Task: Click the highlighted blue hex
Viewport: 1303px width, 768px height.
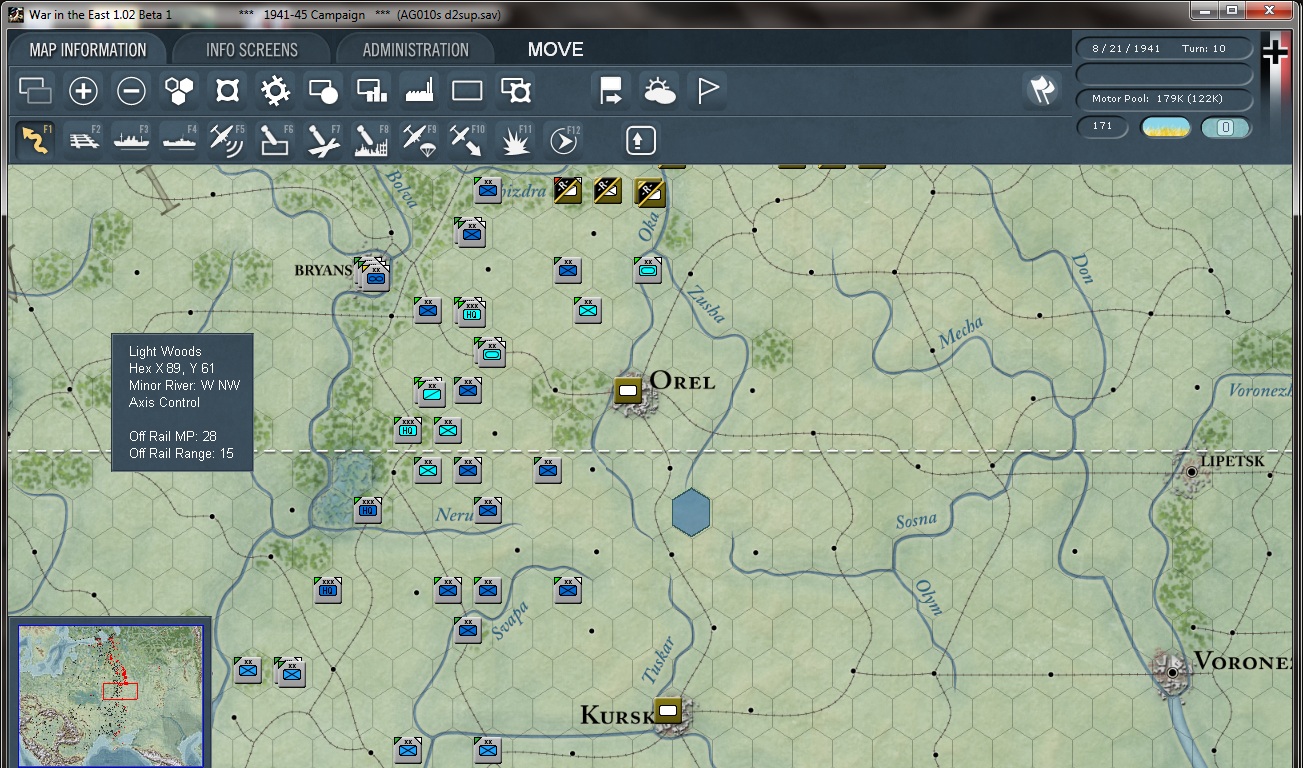Action: [x=691, y=512]
